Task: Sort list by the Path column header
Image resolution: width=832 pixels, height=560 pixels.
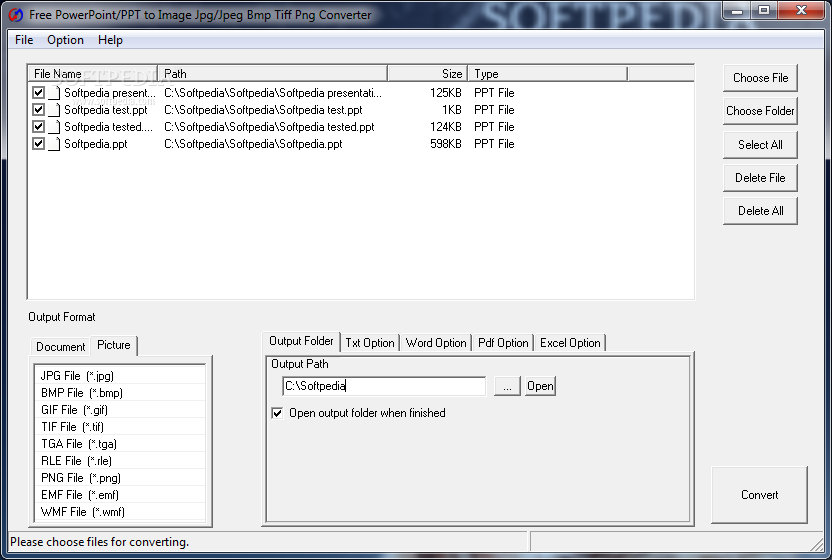Action: click(x=273, y=74)
